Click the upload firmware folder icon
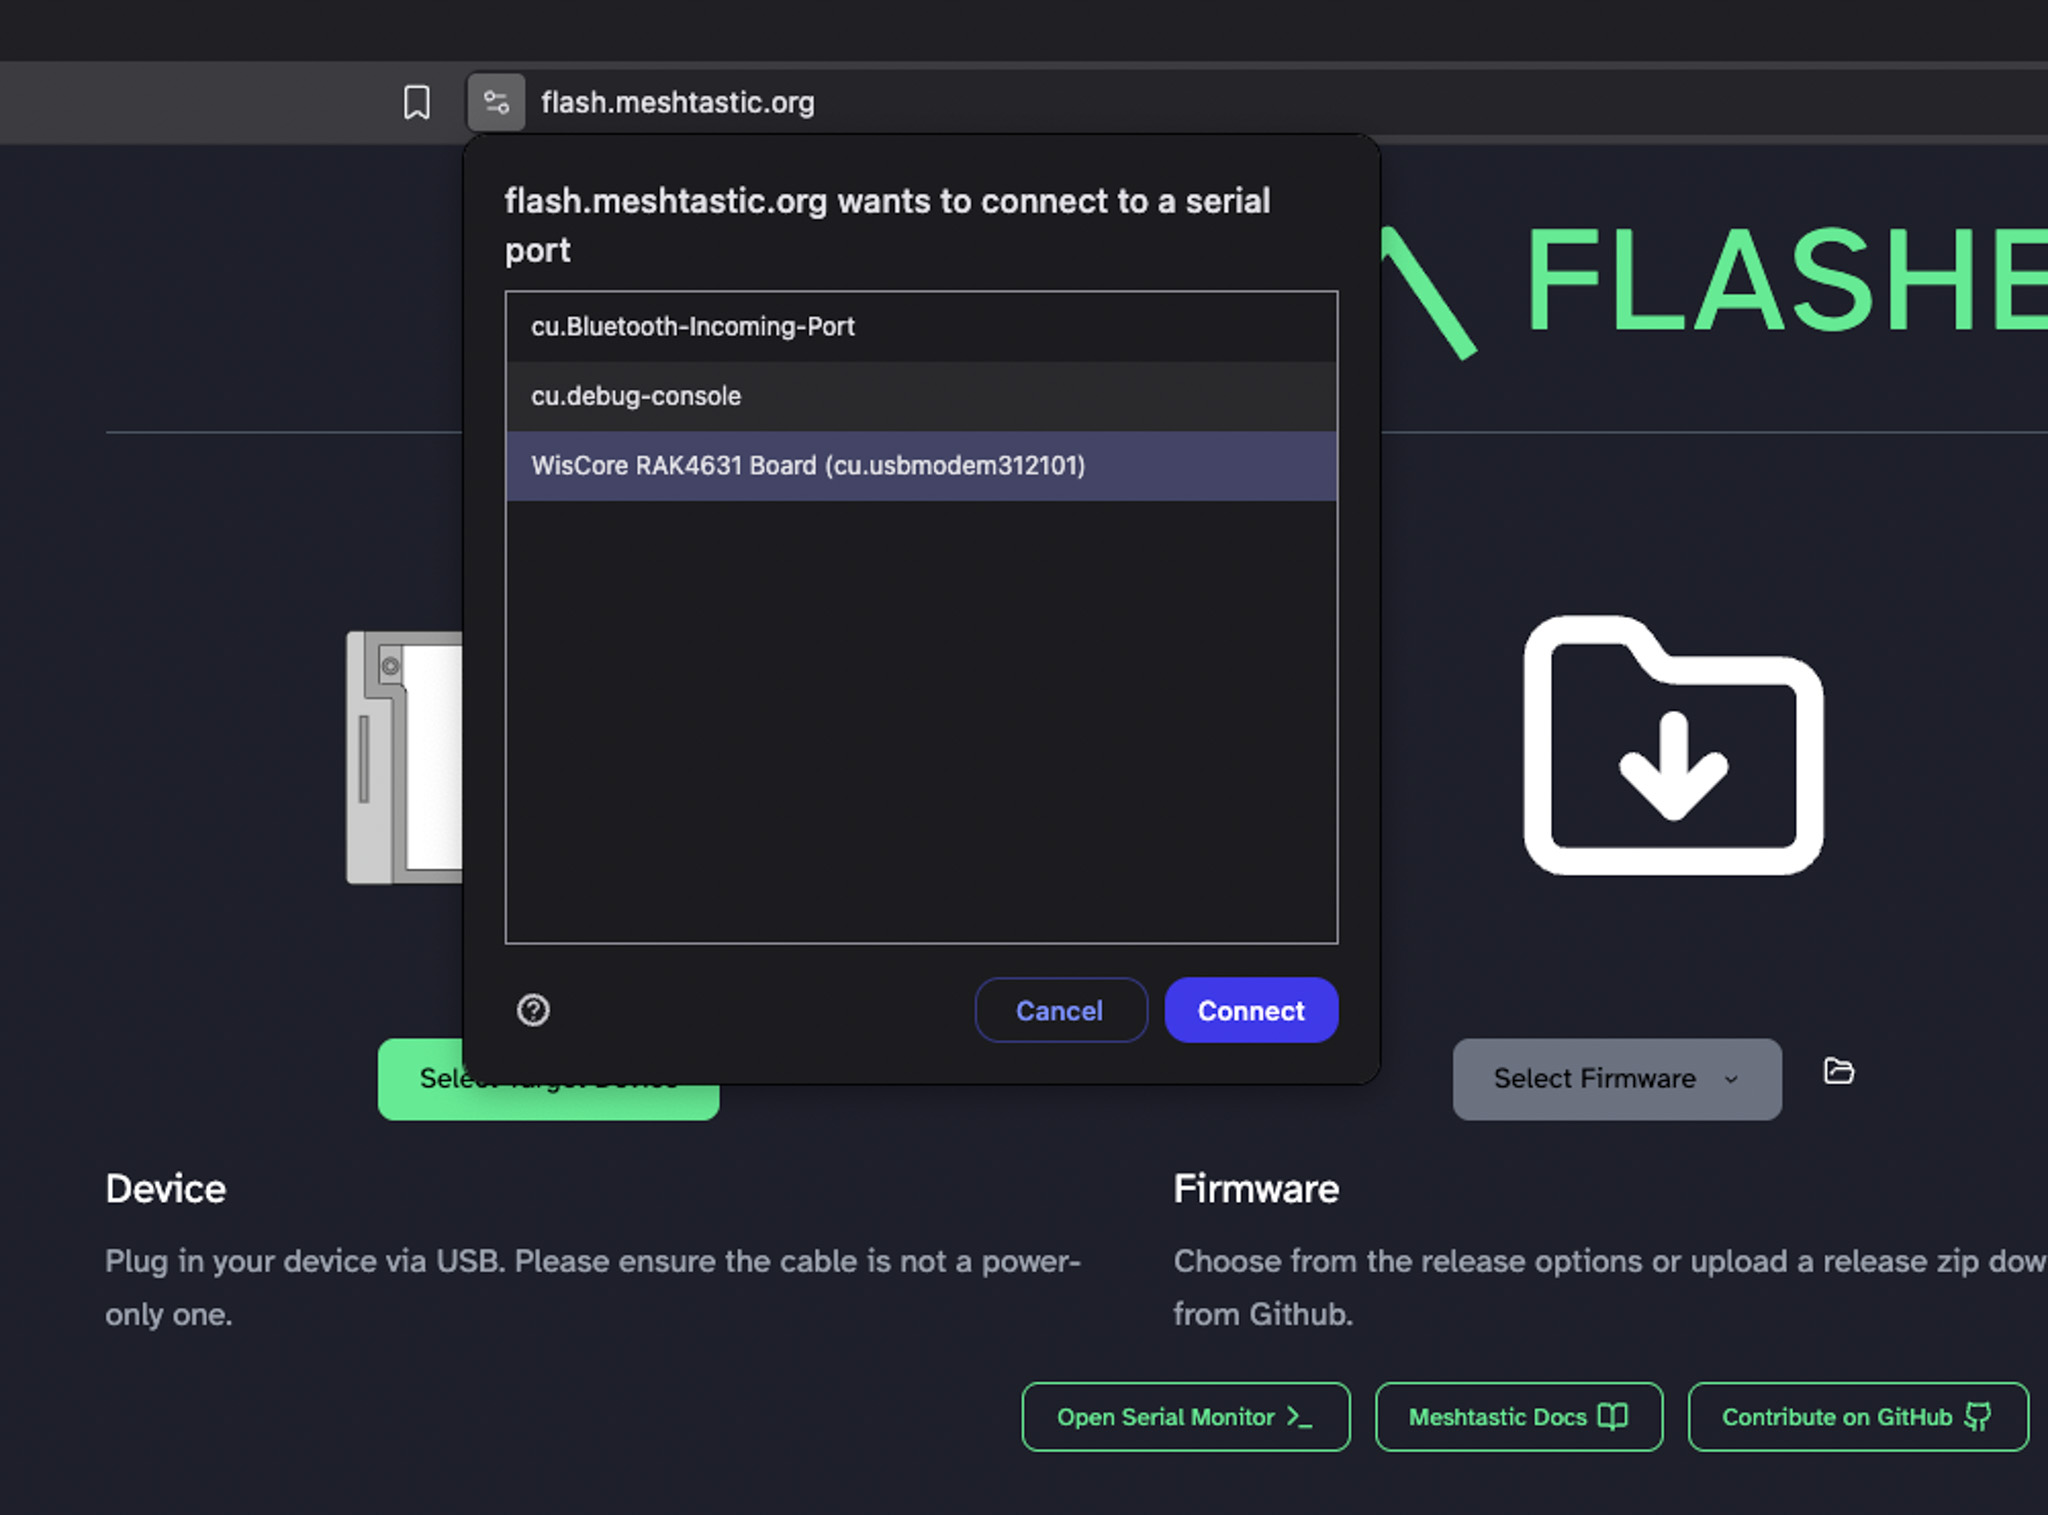The height and width of the screenshot is (1515, 2048). click(1838, 1071)
